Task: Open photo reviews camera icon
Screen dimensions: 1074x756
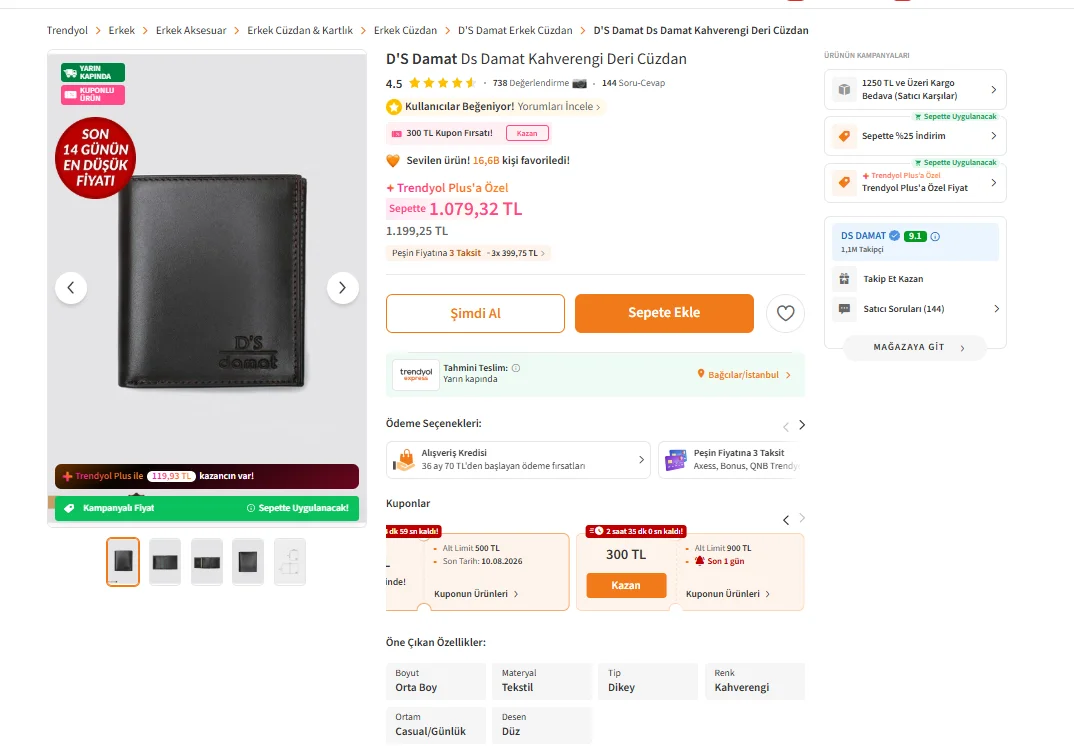Action: (579, 84)
